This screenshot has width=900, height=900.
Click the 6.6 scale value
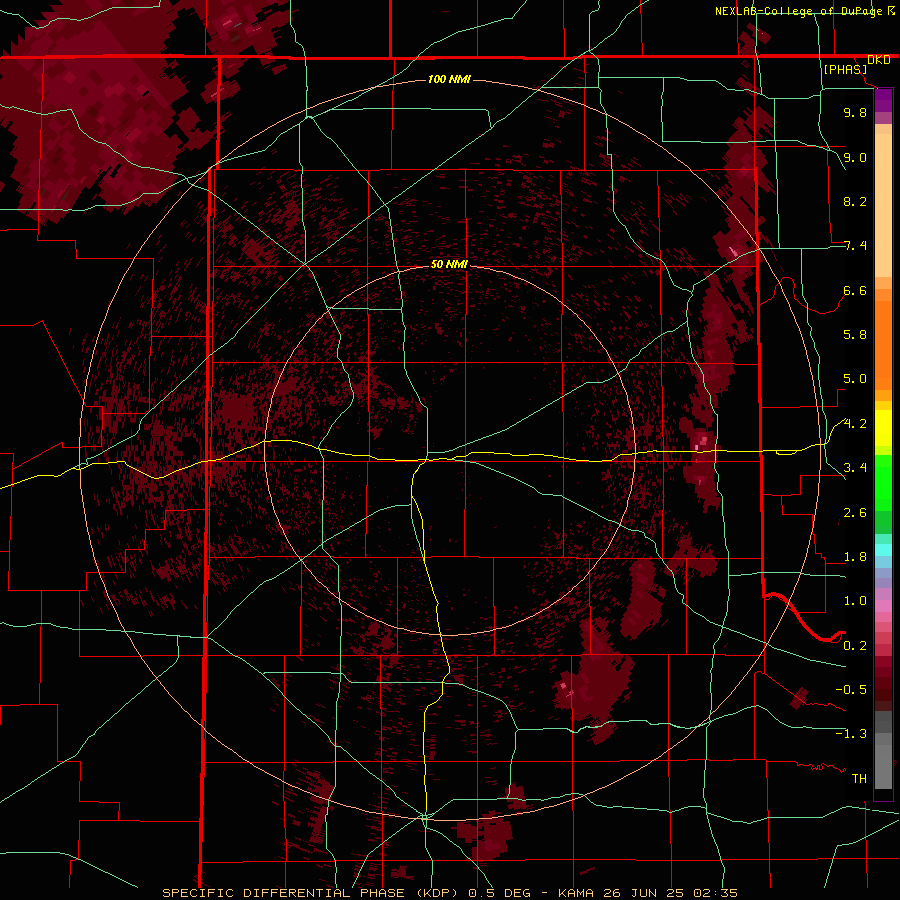point(855,290)
